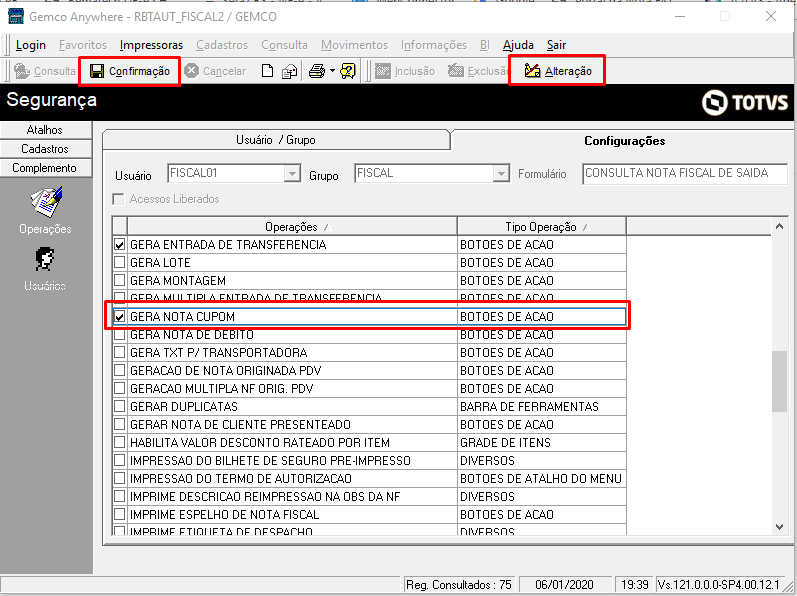
Task: Open the Movimentos menu
Action: click(x=354, y=45)
